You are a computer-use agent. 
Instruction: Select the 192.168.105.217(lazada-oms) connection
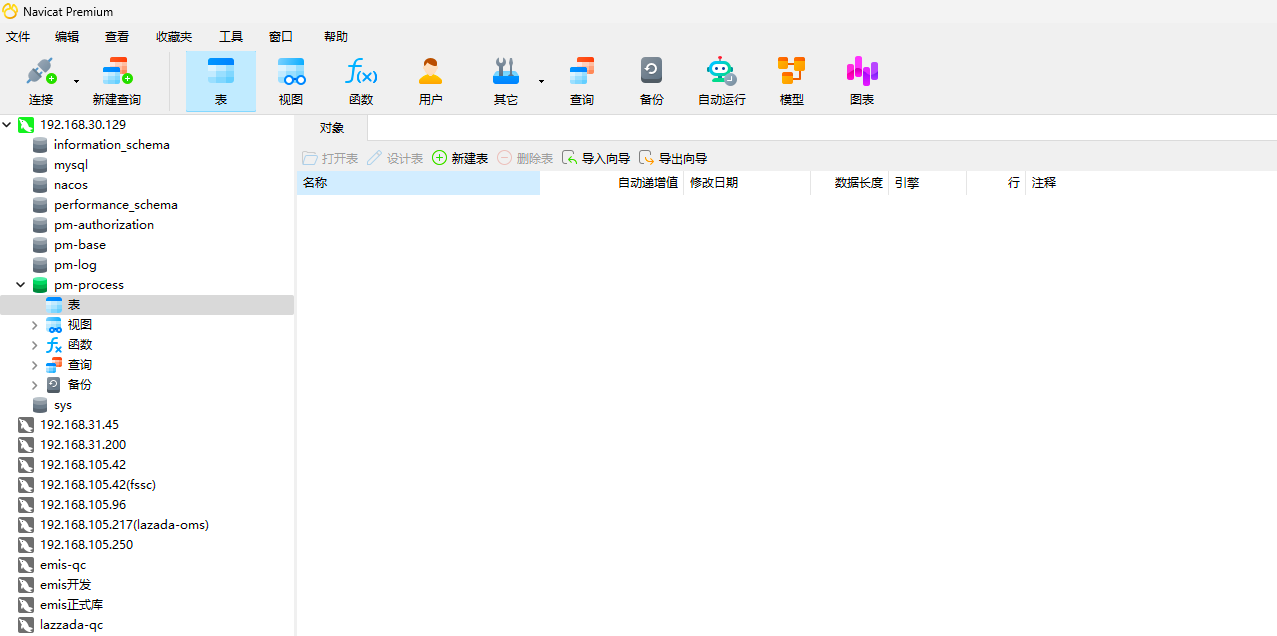point(124,525)
